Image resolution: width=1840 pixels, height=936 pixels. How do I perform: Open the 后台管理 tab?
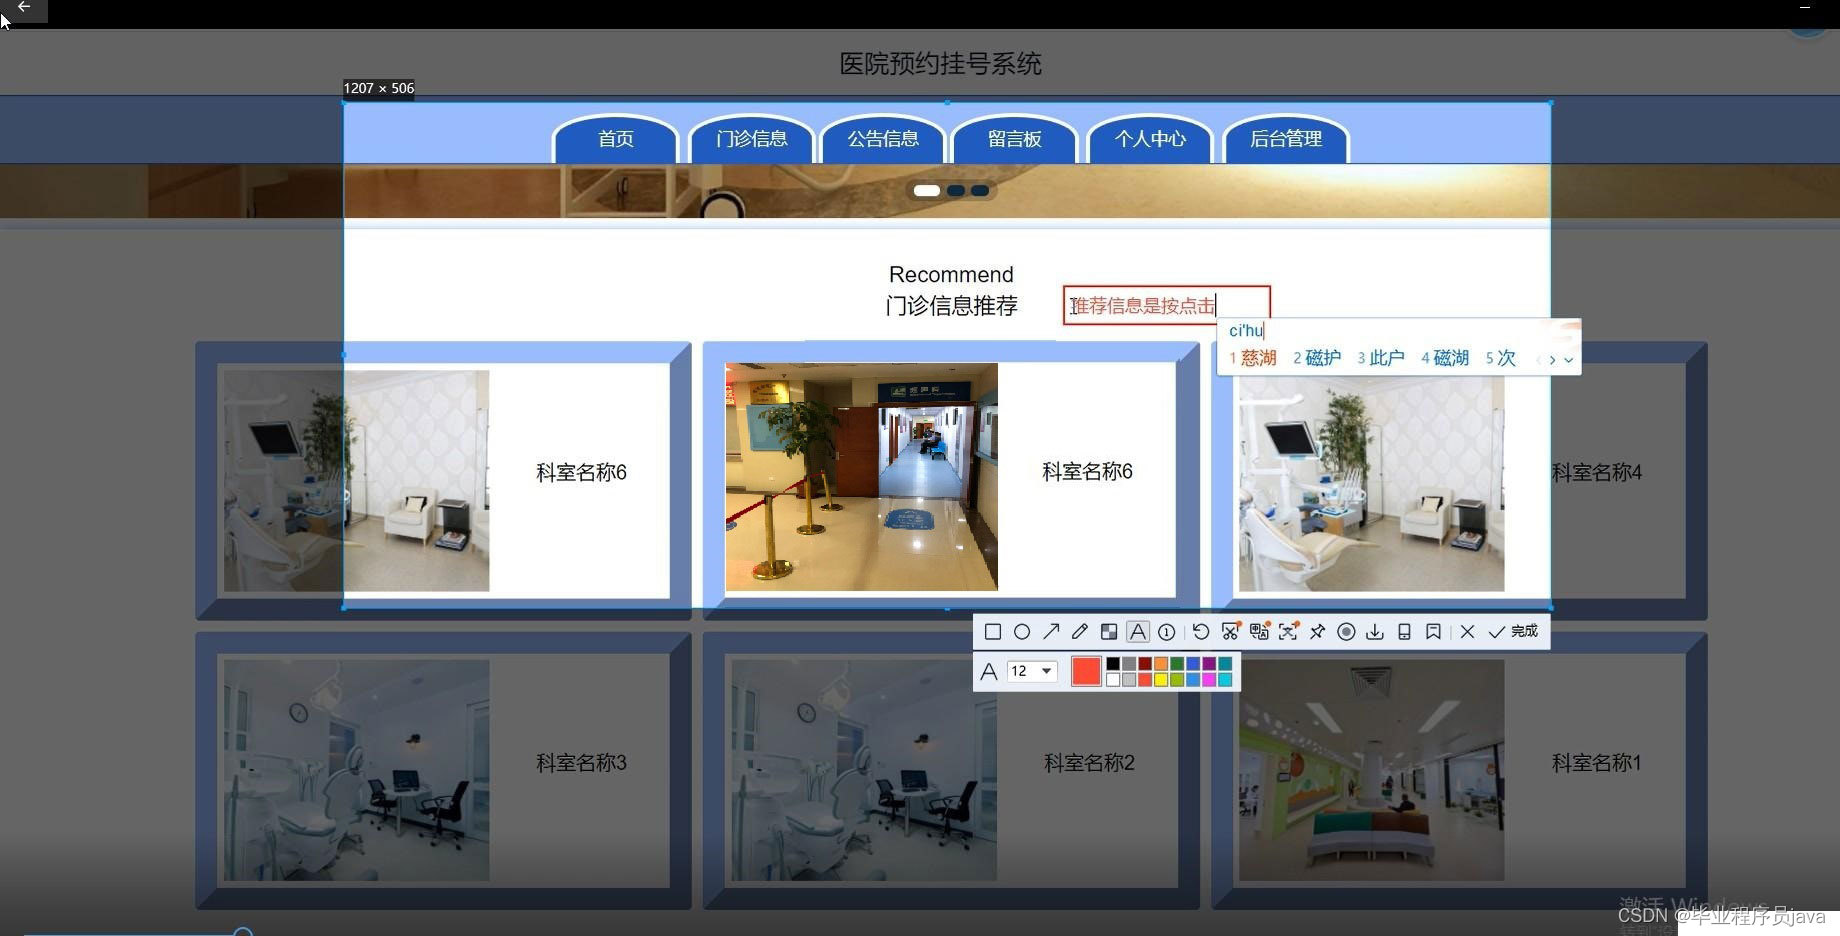pos(1286,140)
